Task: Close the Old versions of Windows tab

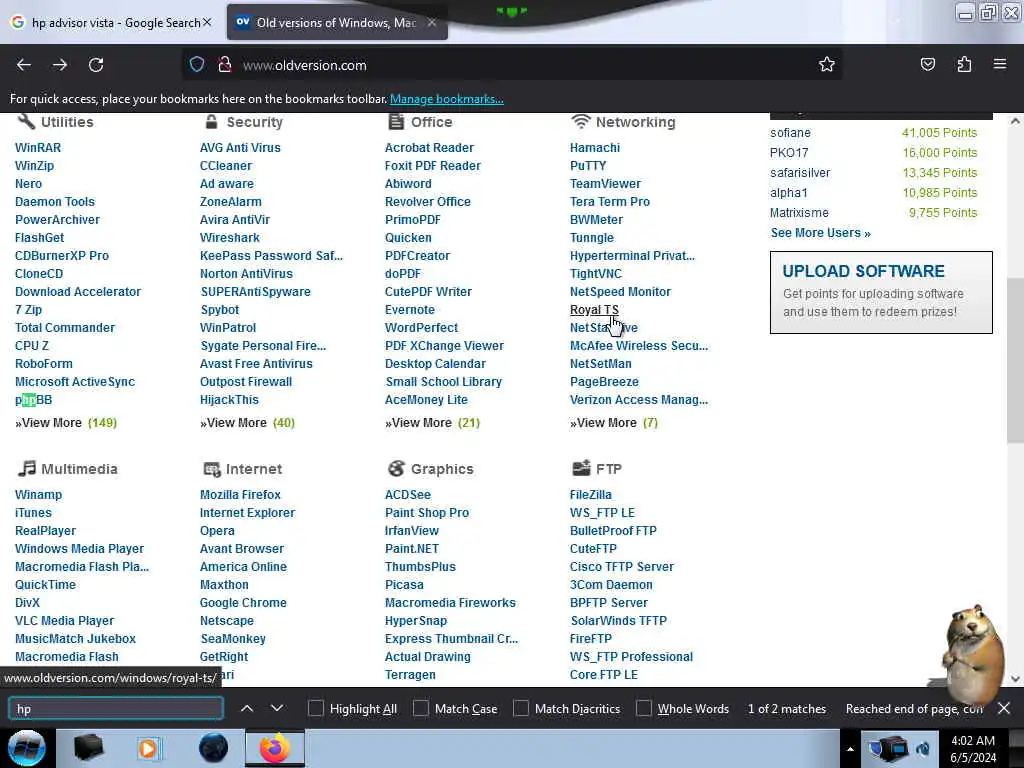Action: tap(432, 22)
